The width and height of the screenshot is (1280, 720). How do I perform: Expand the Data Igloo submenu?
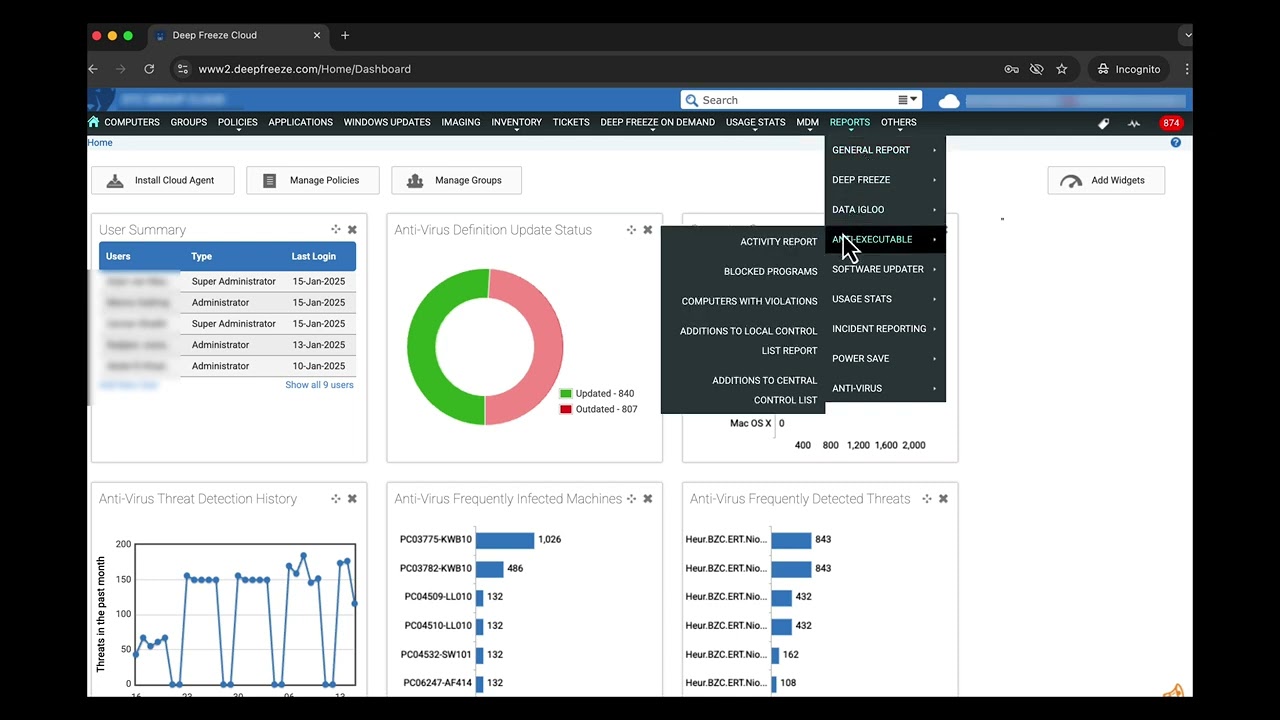point(885,210)
